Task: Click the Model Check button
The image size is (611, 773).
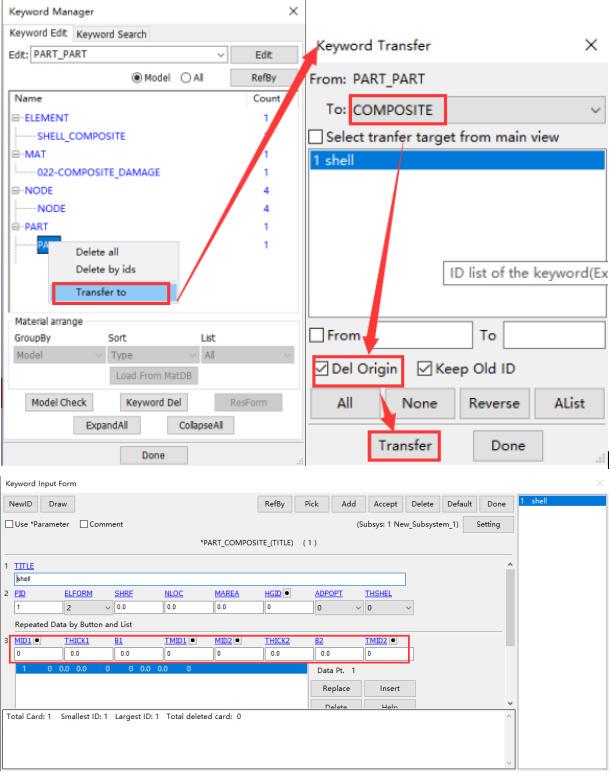Action: (x=58, y=402)
